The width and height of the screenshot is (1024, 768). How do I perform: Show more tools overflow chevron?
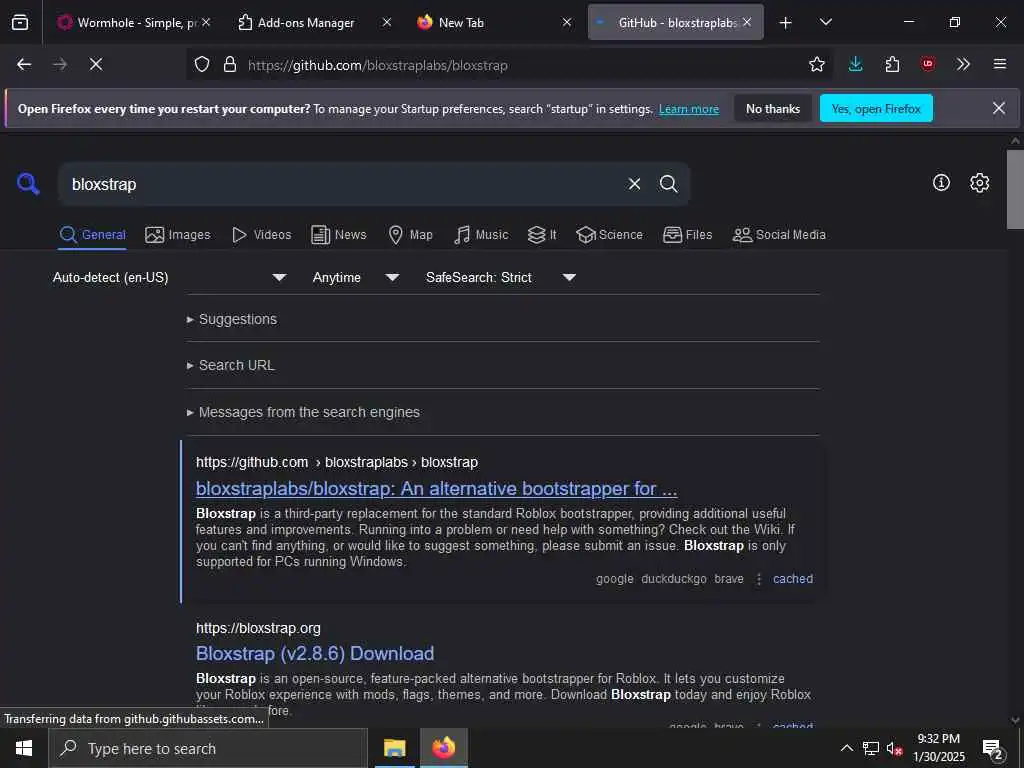click(963, 64)
